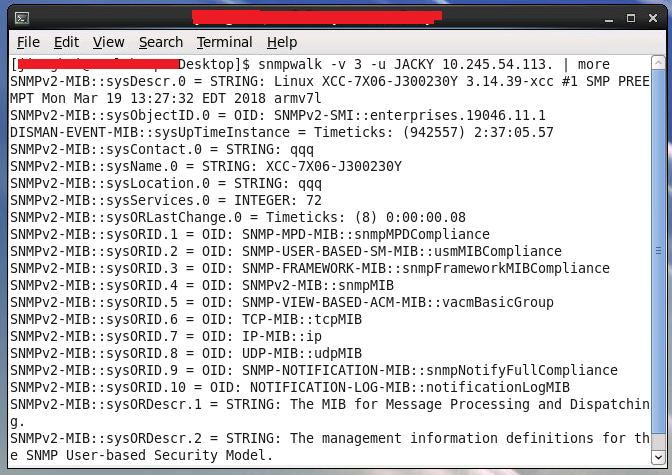
Task: Click the vertical scrollbar thumb grip
Action: pyautogui.click(x=658, y=251)
